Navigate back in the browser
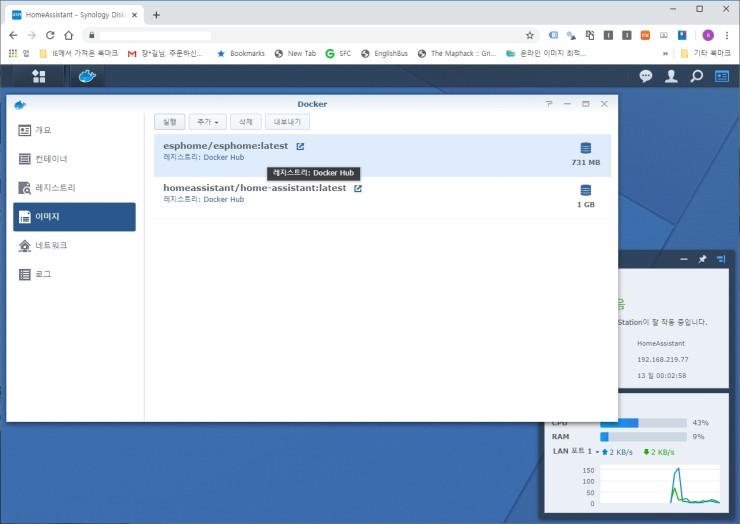Screen dimensions: 740x524 click(13, 35)
